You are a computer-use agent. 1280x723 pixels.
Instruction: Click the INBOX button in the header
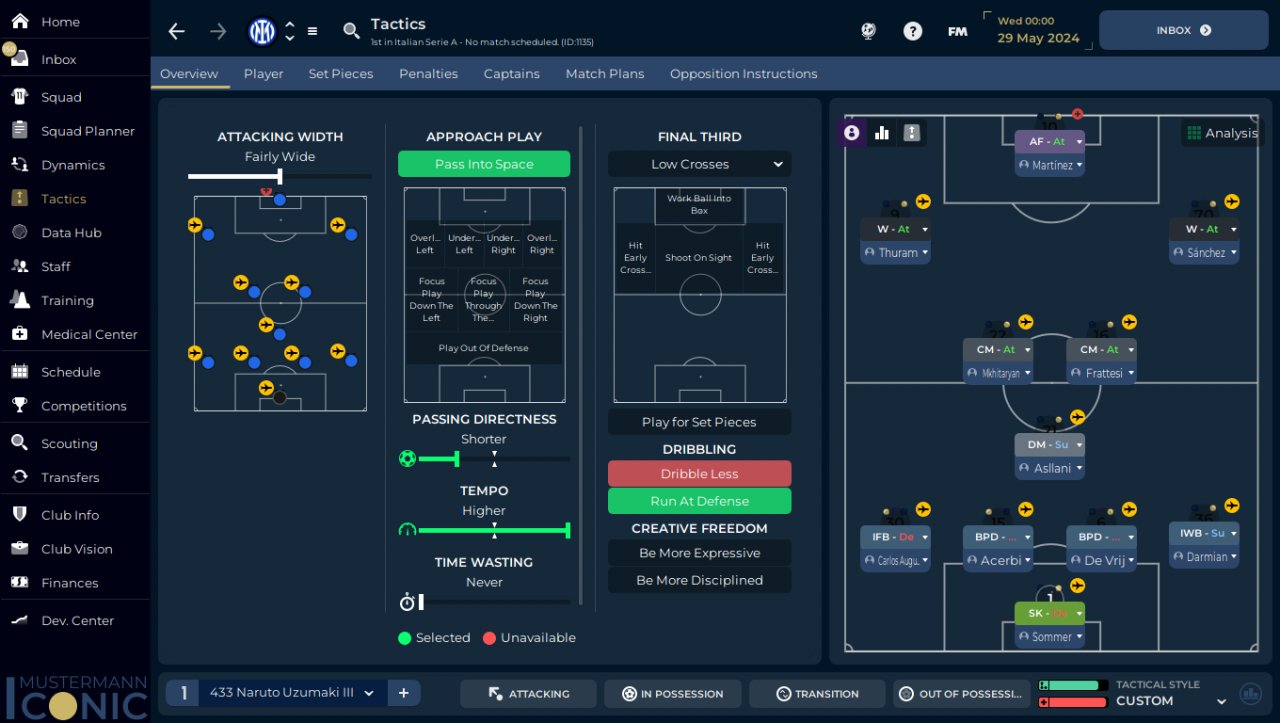tap(1183, 31)
